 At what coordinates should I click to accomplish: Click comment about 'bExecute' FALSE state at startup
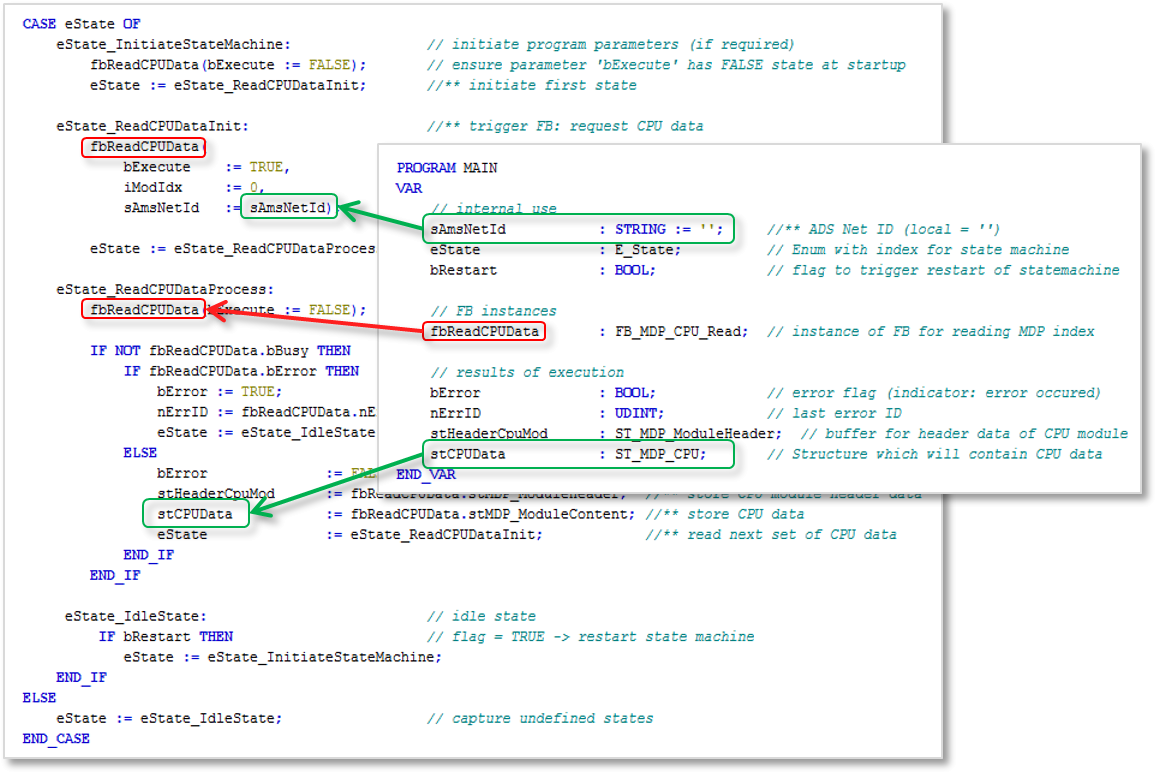[x=666, y=65]
